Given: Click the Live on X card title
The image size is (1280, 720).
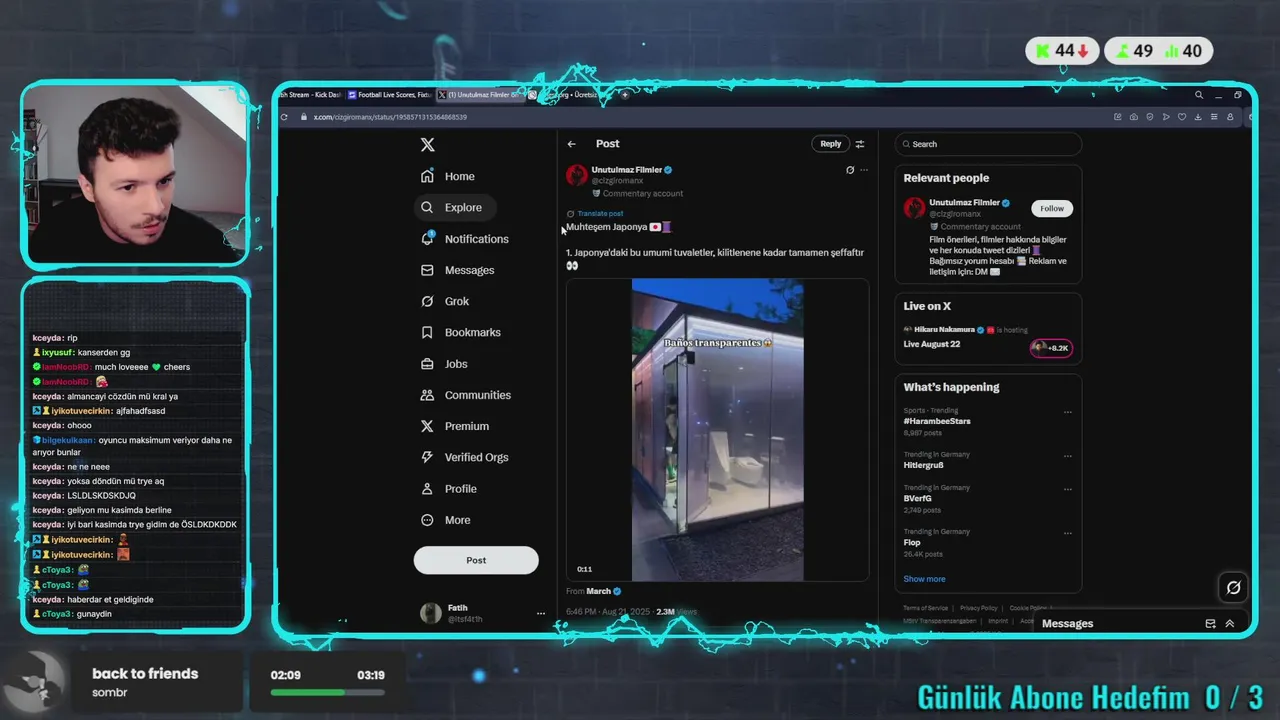Looking at the screenshot, I should pyautogui.click(x=927, y=306).
